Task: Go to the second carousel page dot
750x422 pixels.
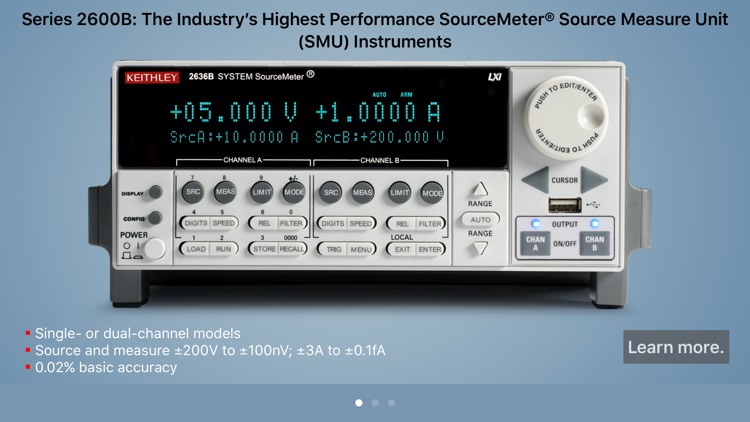Action: coord(375,403)
